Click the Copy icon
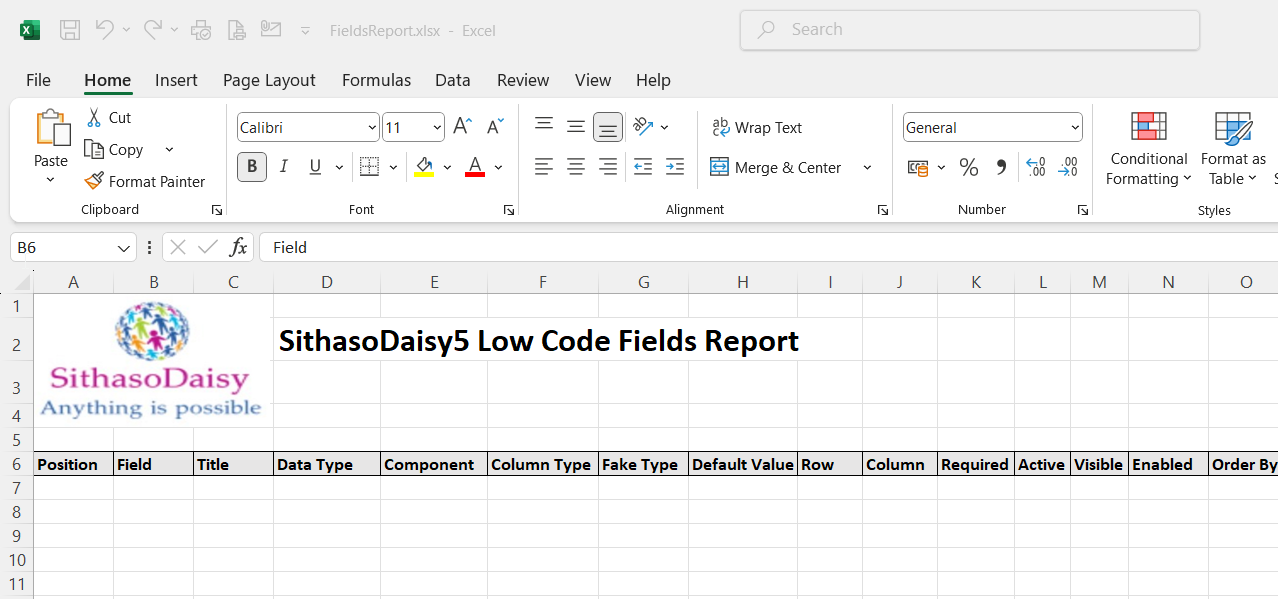 (x=94, y=150)
